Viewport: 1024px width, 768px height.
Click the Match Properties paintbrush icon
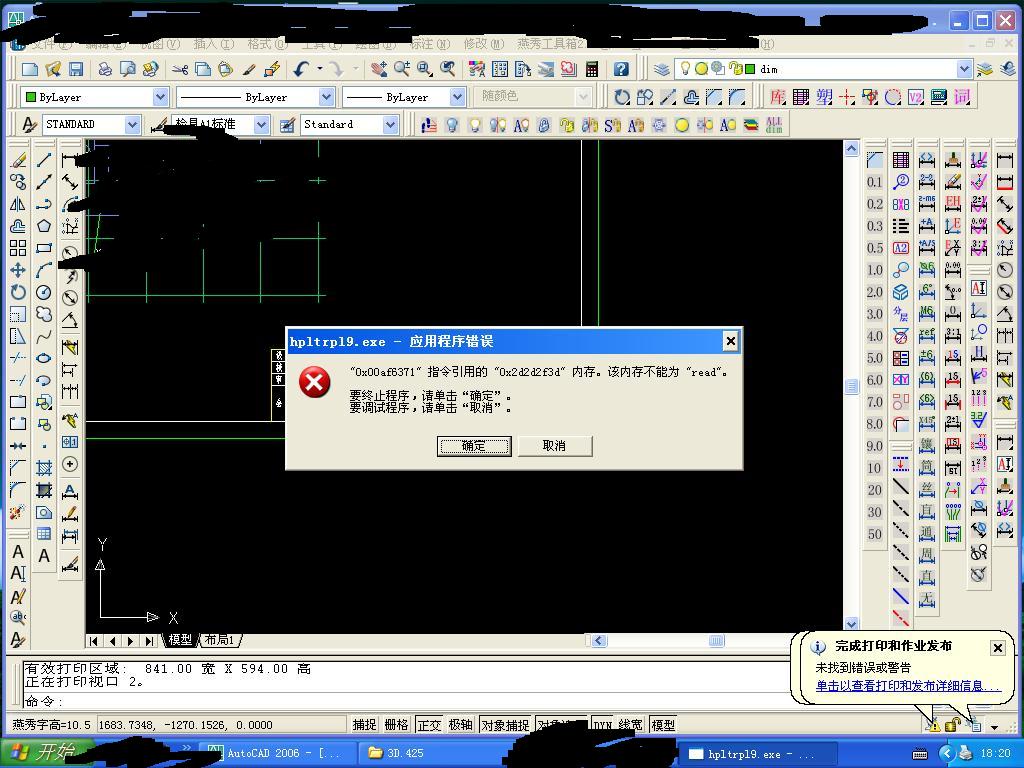249,69
